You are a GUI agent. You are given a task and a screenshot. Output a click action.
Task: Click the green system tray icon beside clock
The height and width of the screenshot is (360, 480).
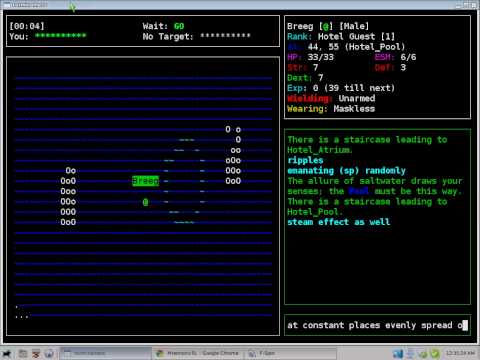[435, 353]
